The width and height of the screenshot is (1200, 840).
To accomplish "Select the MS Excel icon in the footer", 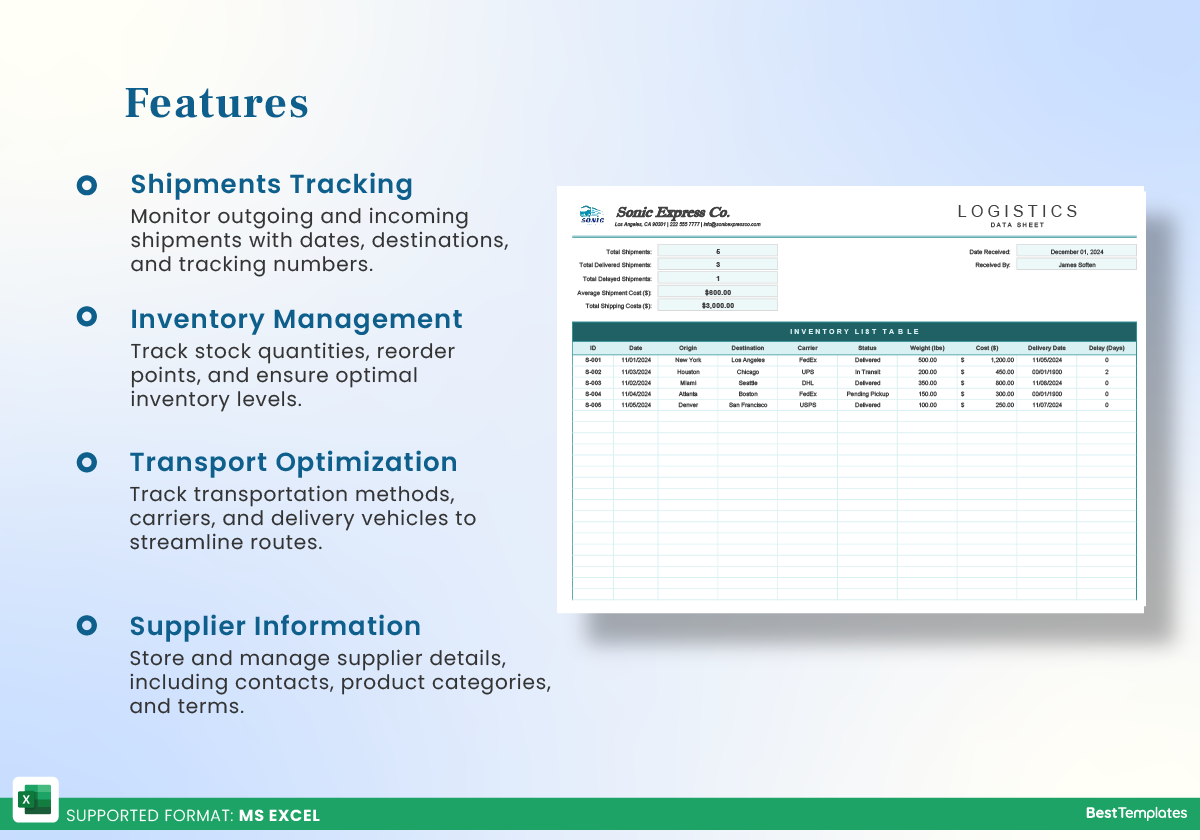I will pyautogui.click(x=36, y=800).
